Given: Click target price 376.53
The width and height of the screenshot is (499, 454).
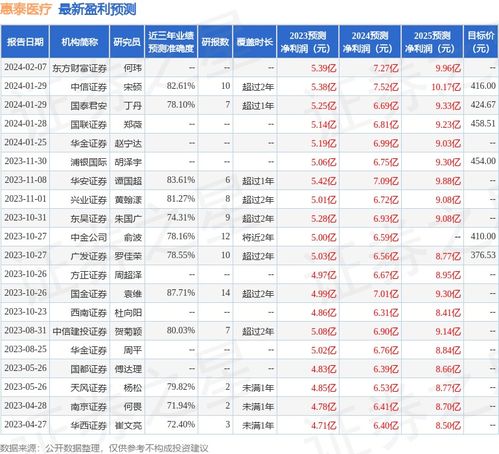Looking at the screenshot, I should [x=483, y=255].
